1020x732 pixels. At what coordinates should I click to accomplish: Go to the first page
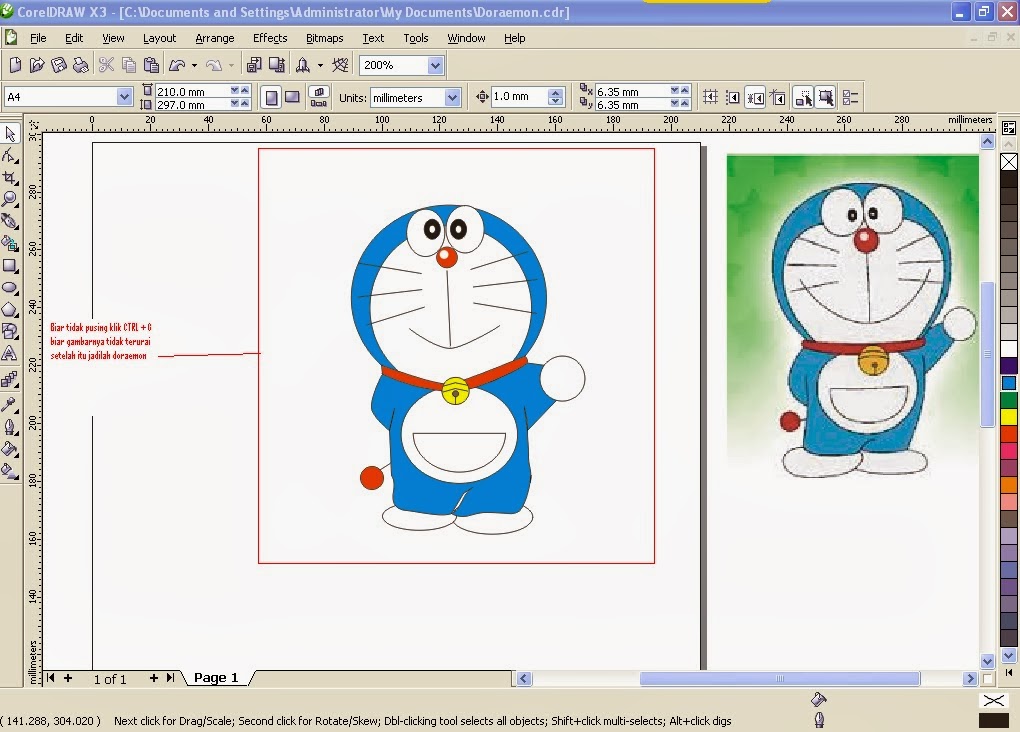[x=51, y=678]
